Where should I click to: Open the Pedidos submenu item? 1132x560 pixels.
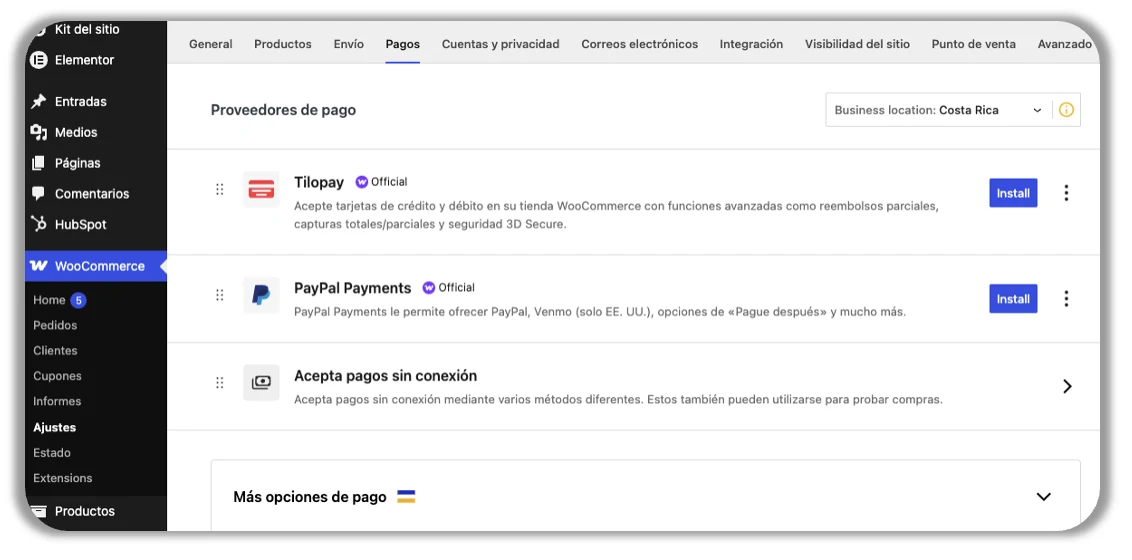pos(55,325)
